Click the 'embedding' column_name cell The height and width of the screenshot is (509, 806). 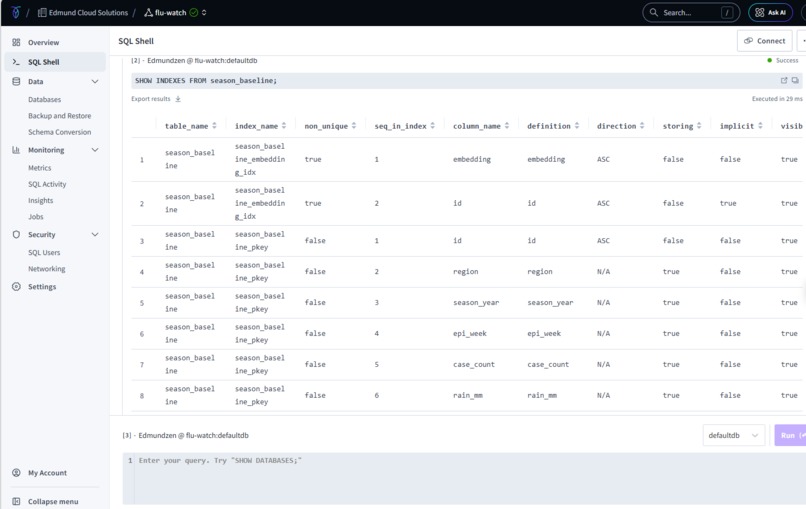472,159
